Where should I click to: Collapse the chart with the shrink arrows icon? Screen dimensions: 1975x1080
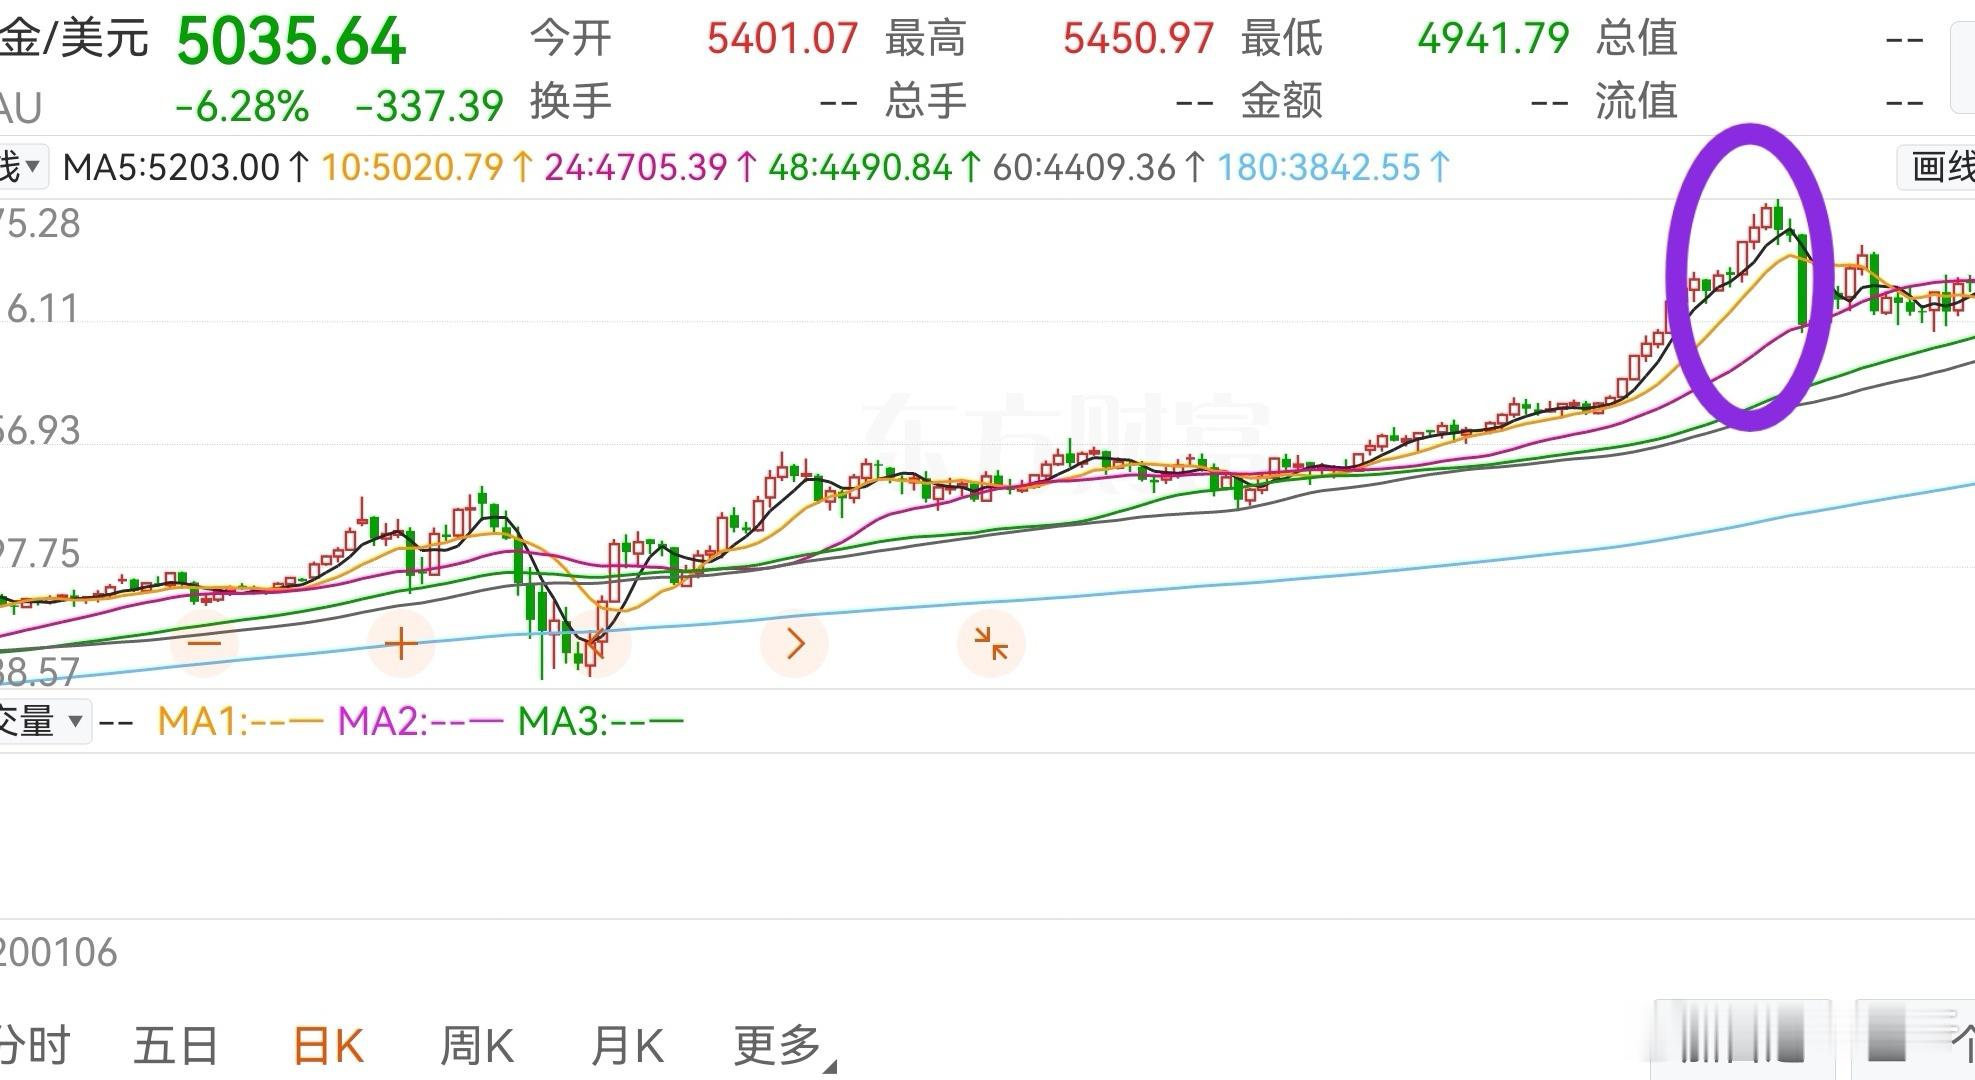[990, 643]
